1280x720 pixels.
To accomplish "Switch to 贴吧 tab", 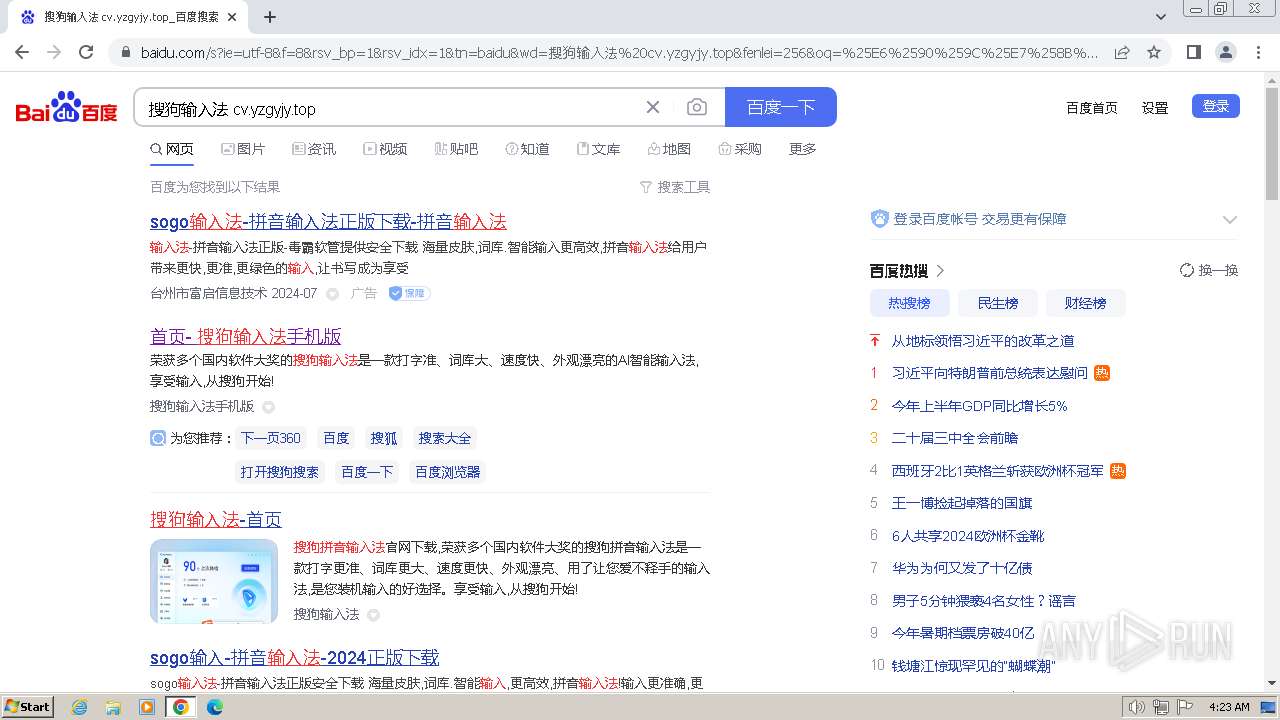I will [456, 149].
